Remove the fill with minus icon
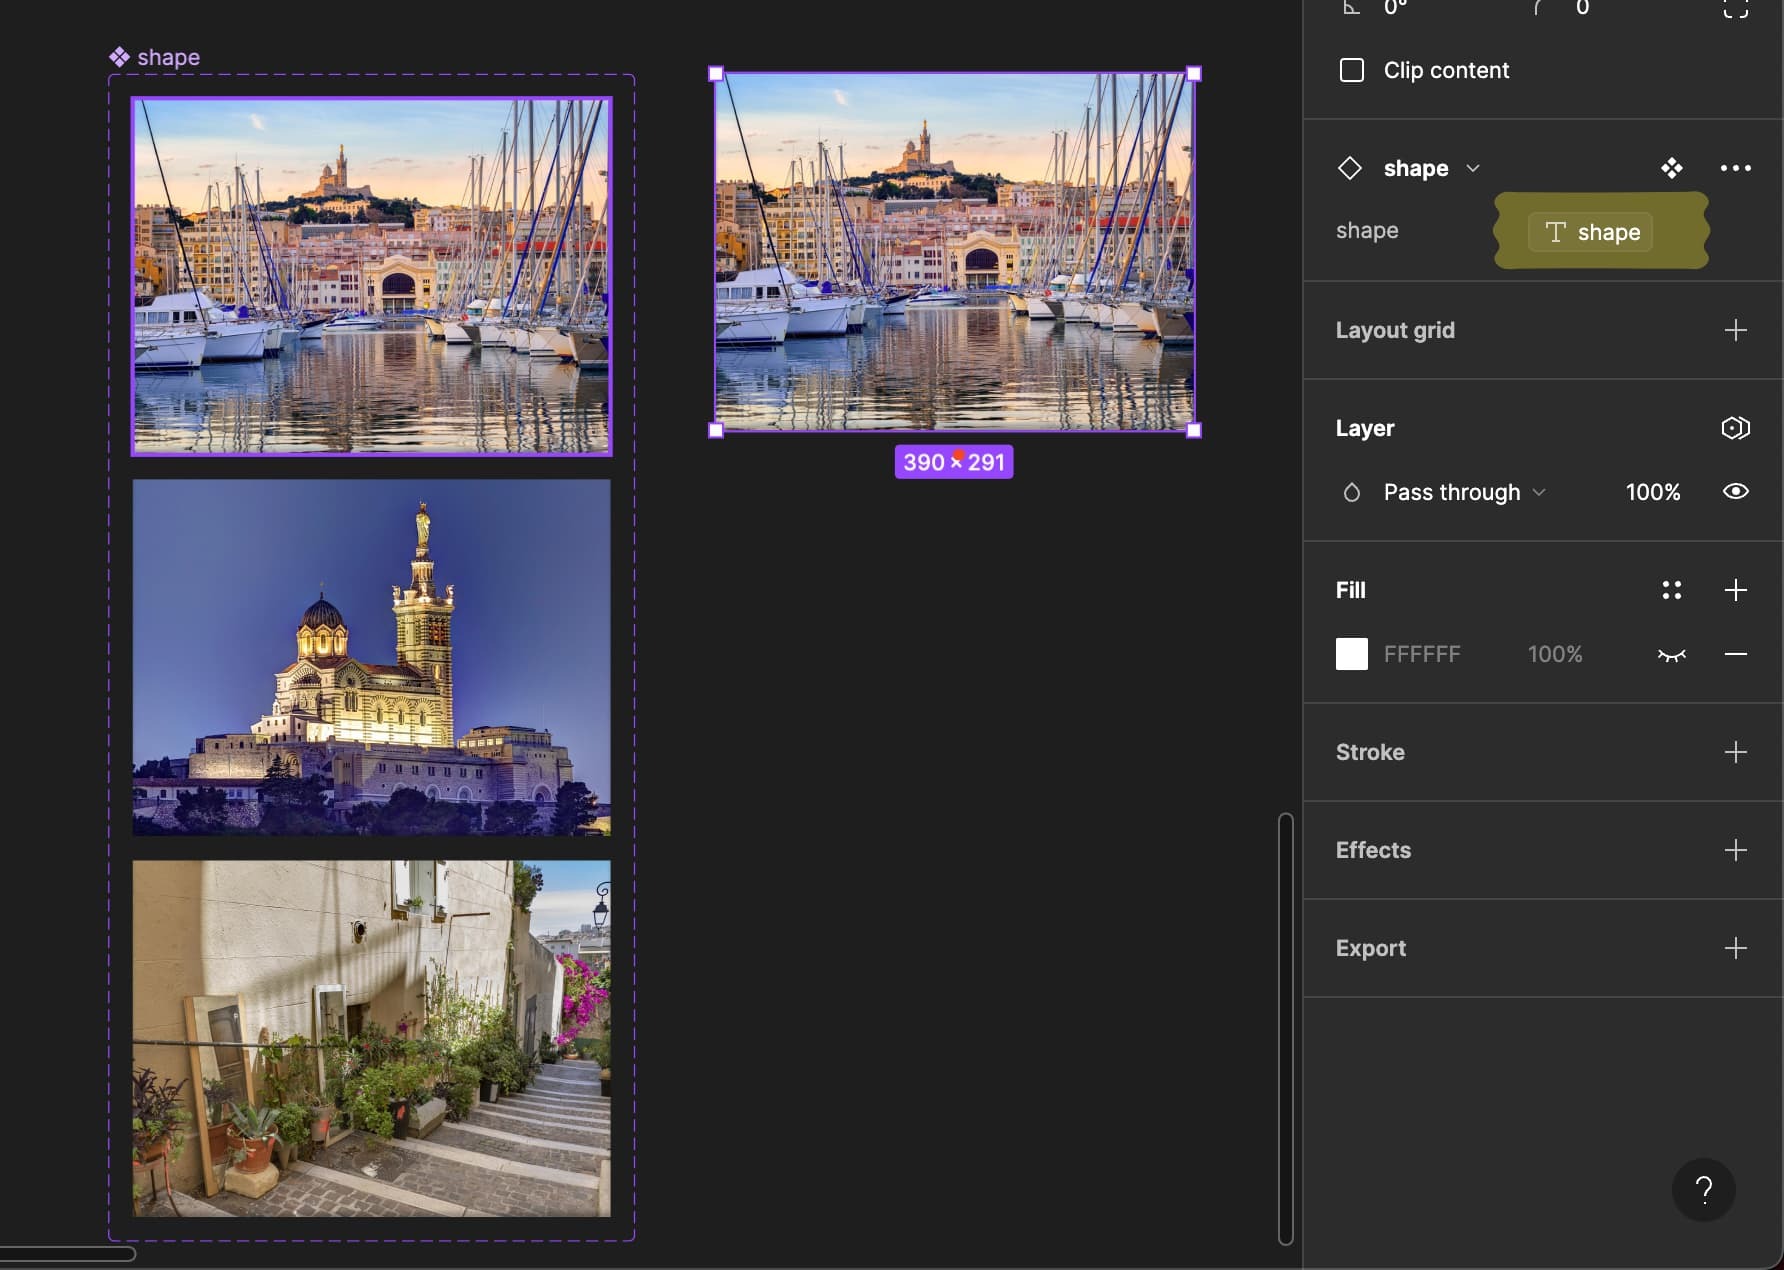 coord(1736,654)
